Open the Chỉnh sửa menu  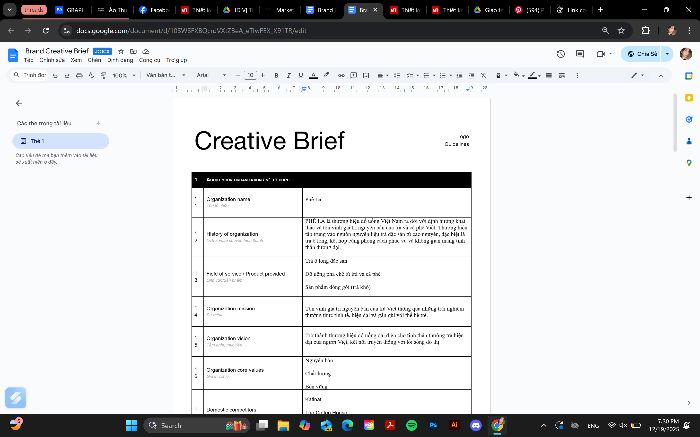pyautogui.click(x=52, y=60)
